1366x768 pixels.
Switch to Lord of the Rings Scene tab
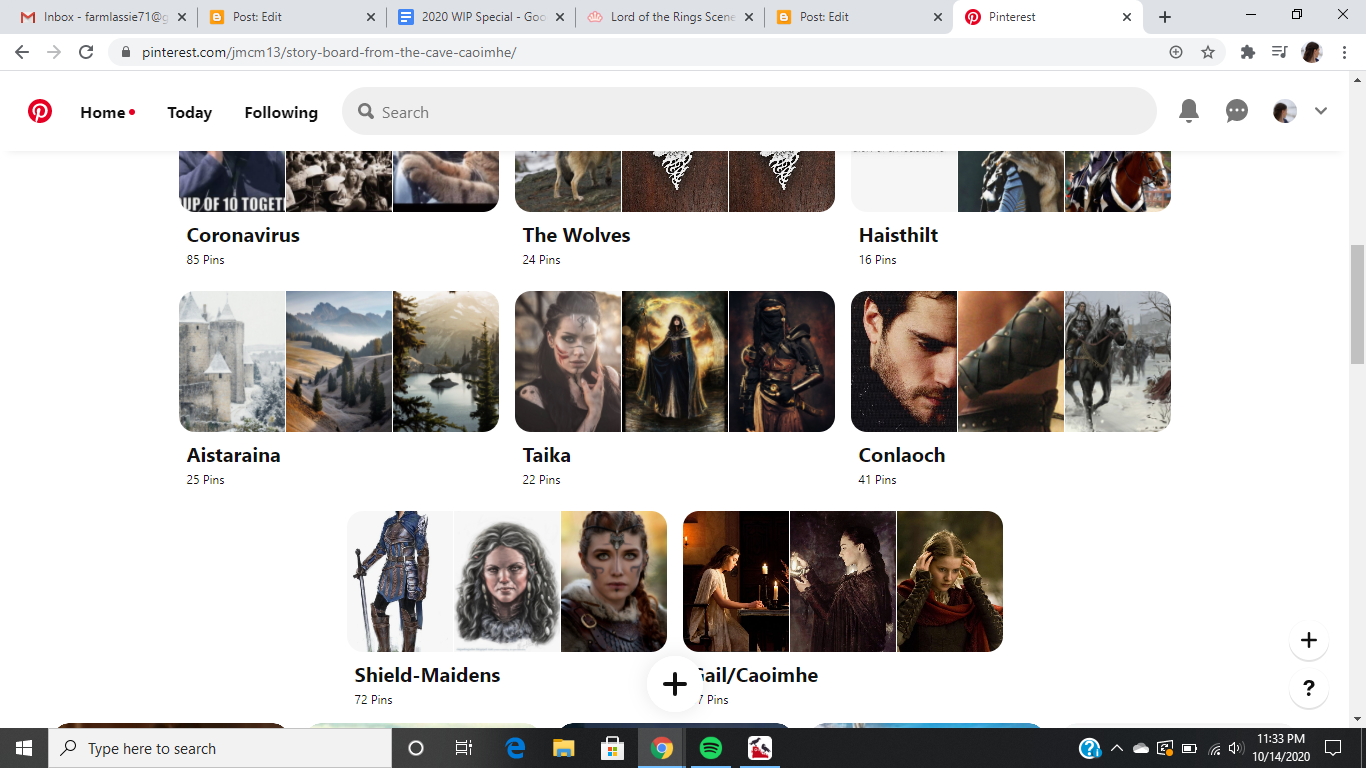pos(669,17)
